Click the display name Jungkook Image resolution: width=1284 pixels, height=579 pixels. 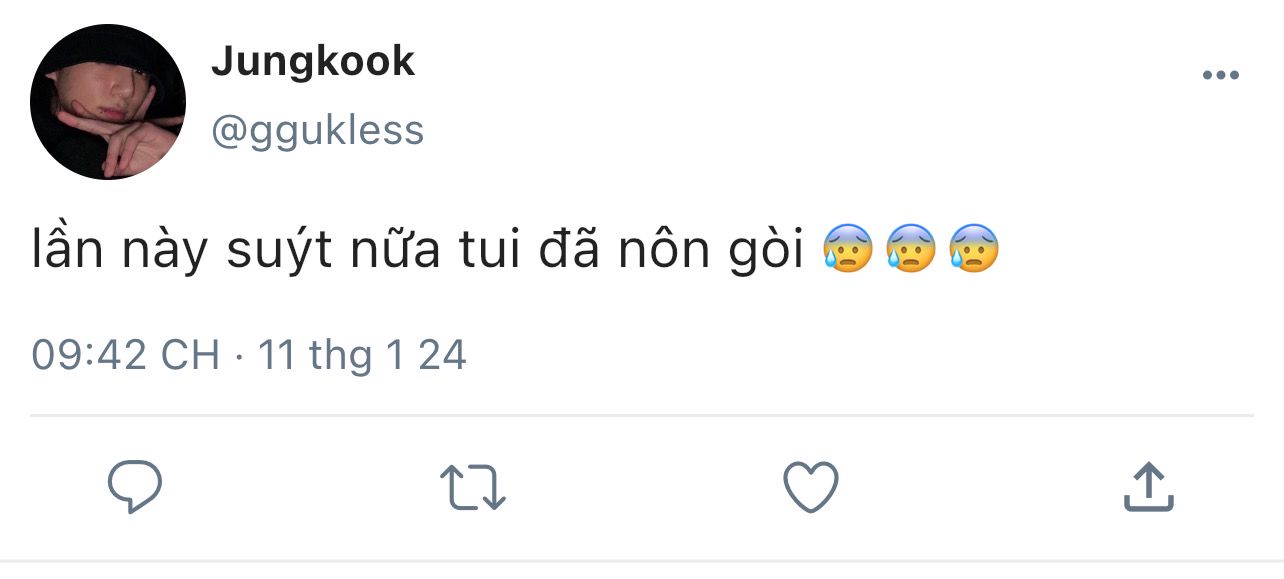pyautogui.click(x=313, y=62)
